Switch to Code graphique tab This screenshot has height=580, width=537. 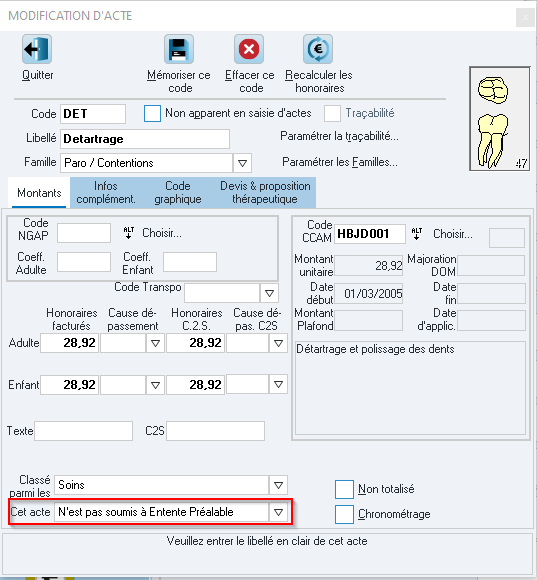pyautogui.click(x=178, y=192)
